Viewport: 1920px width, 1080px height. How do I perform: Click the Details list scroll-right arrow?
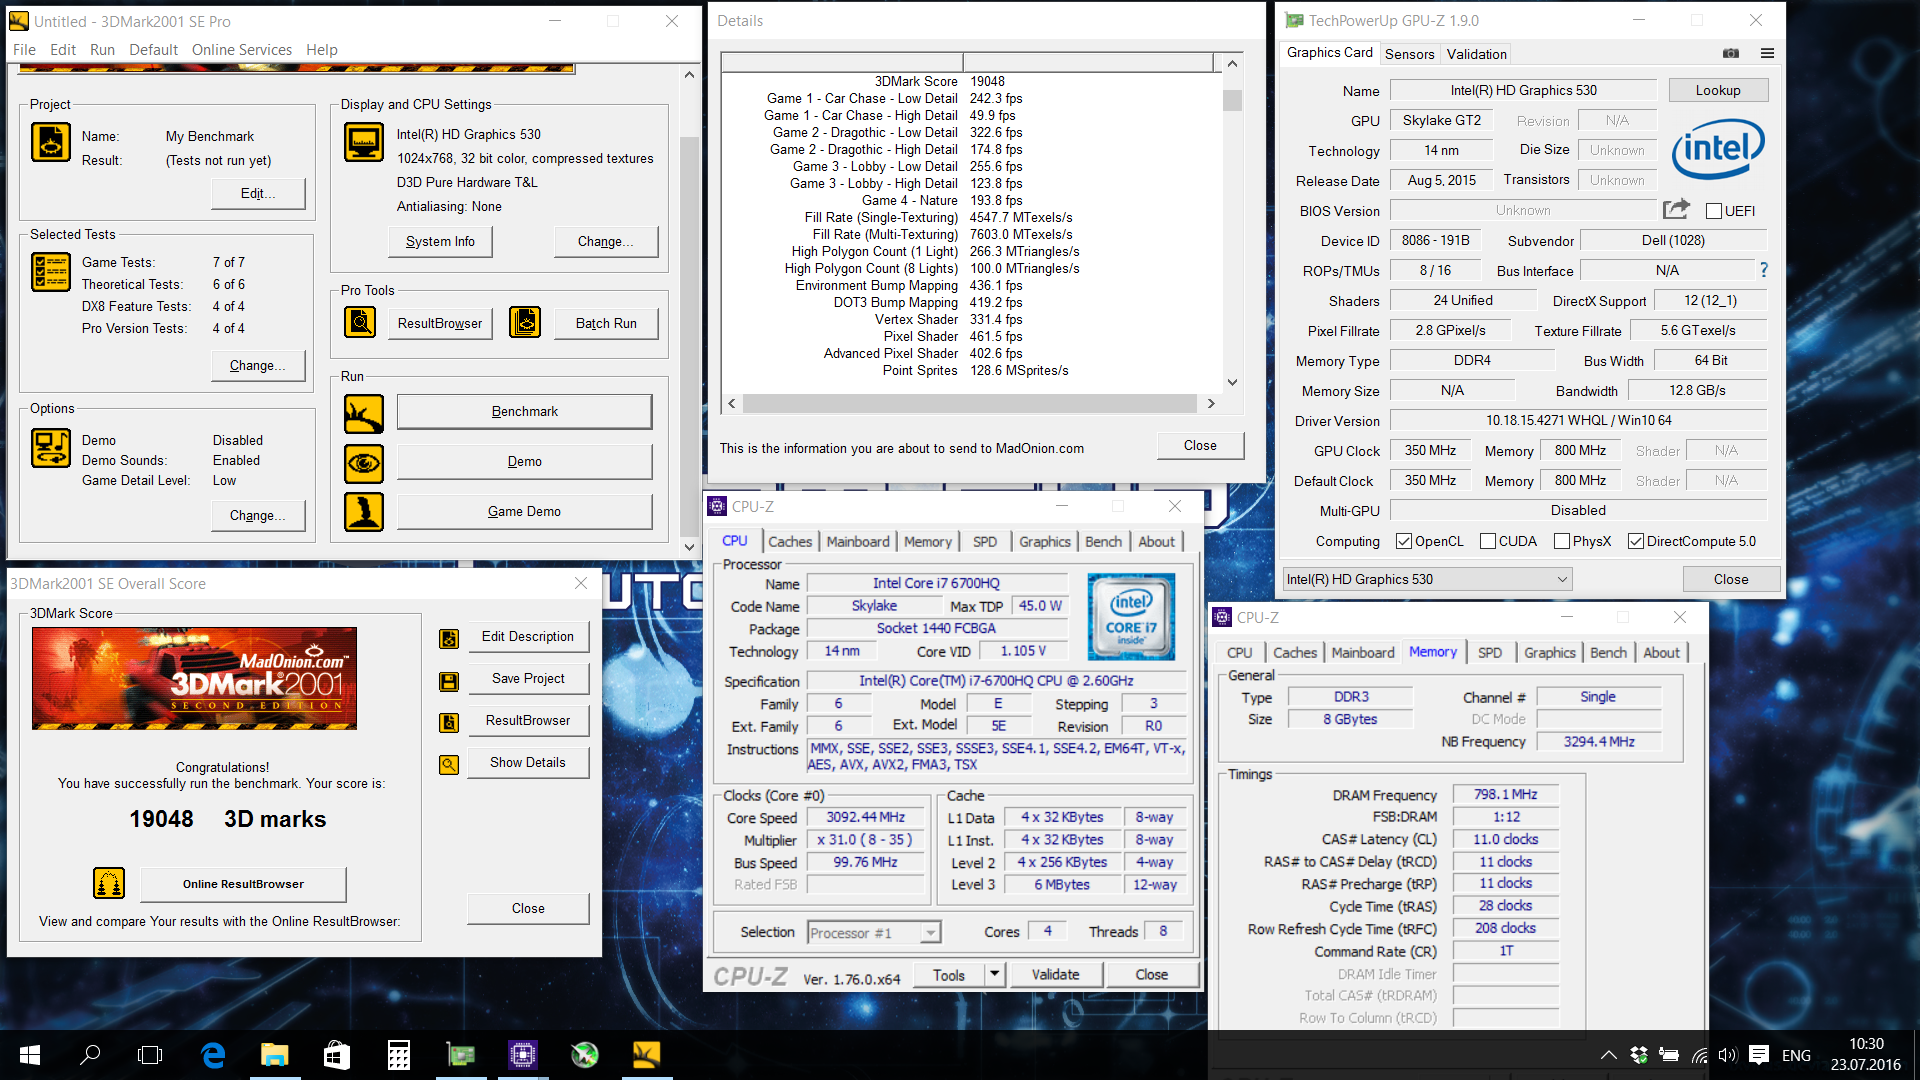[x=1211, y=403]
